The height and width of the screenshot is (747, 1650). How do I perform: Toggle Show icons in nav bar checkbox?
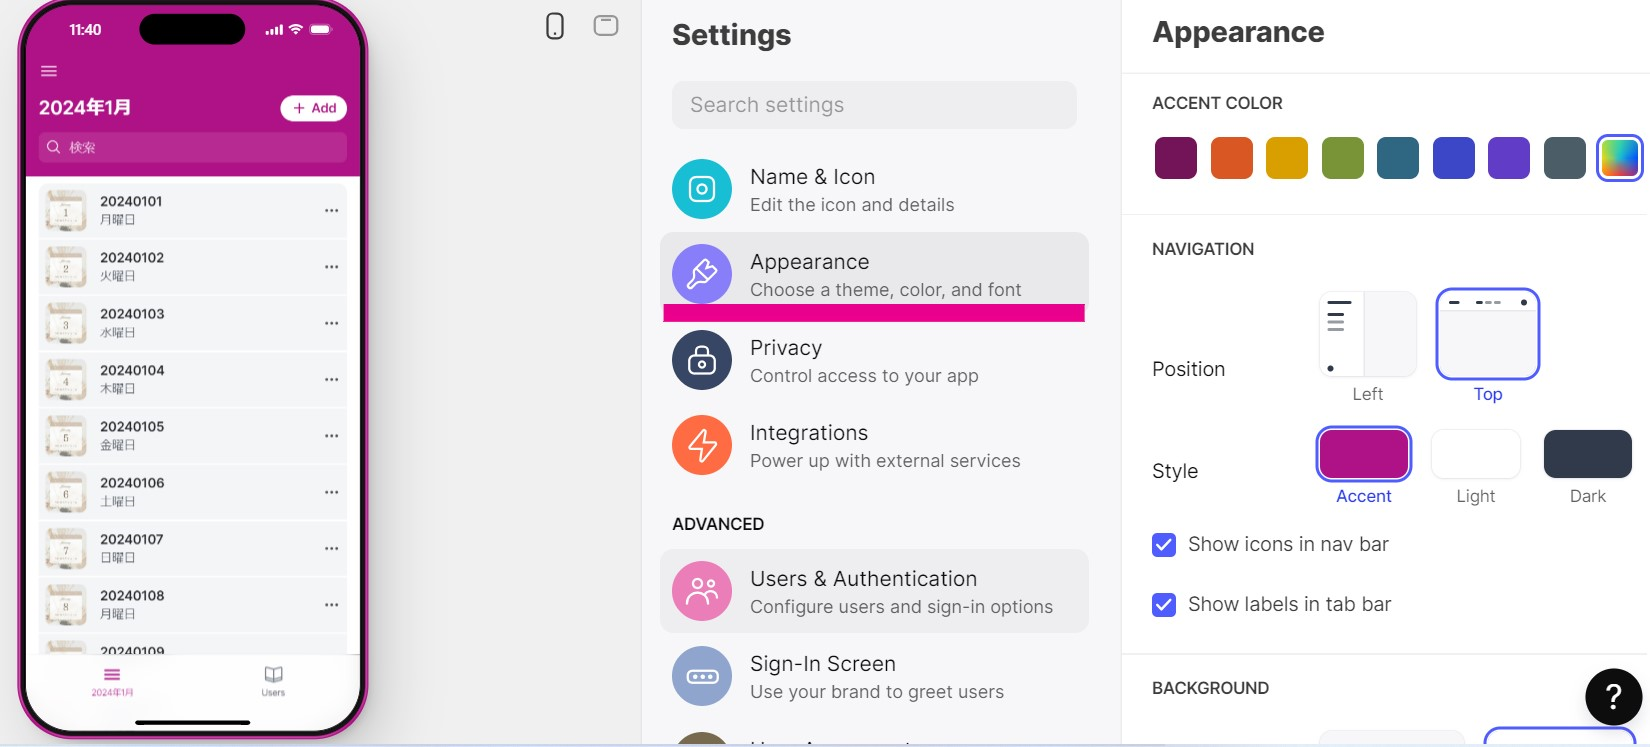[x=1164, y=545]
